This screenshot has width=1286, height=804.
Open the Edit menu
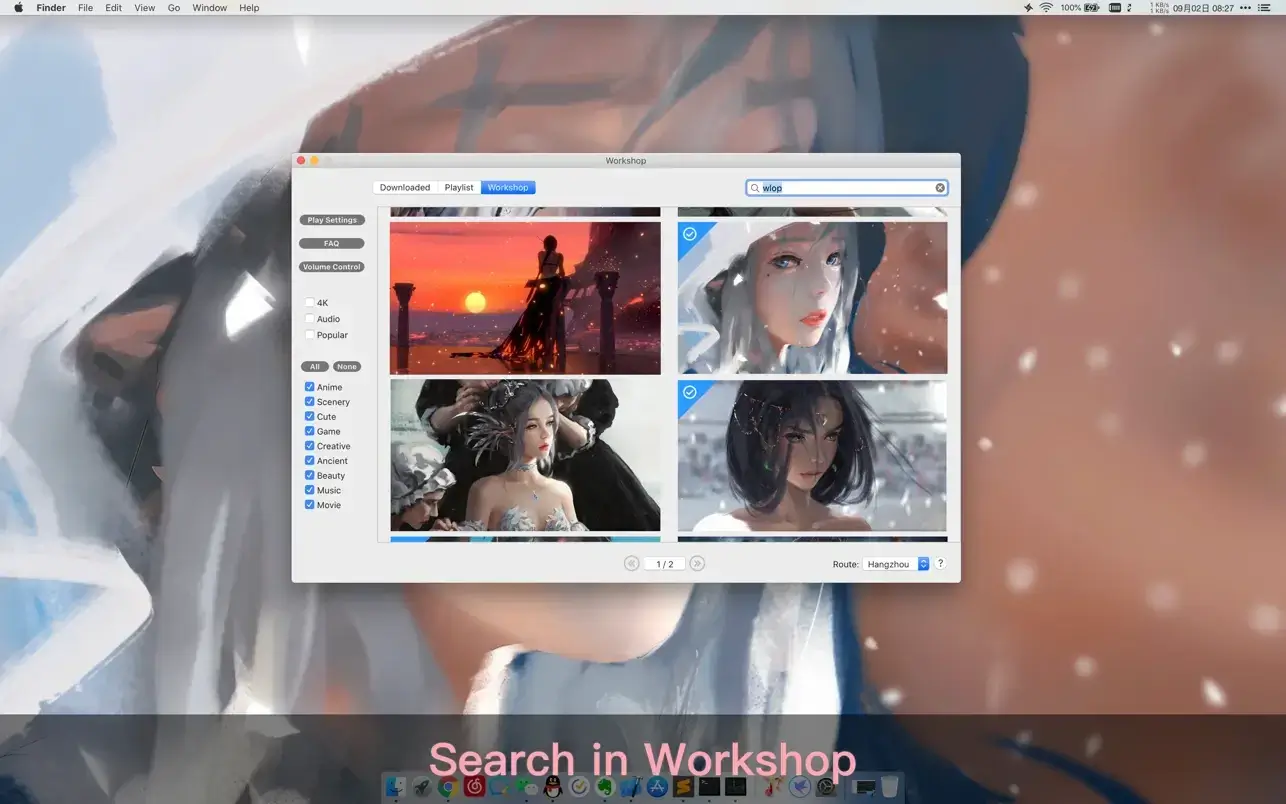(114, 7)
